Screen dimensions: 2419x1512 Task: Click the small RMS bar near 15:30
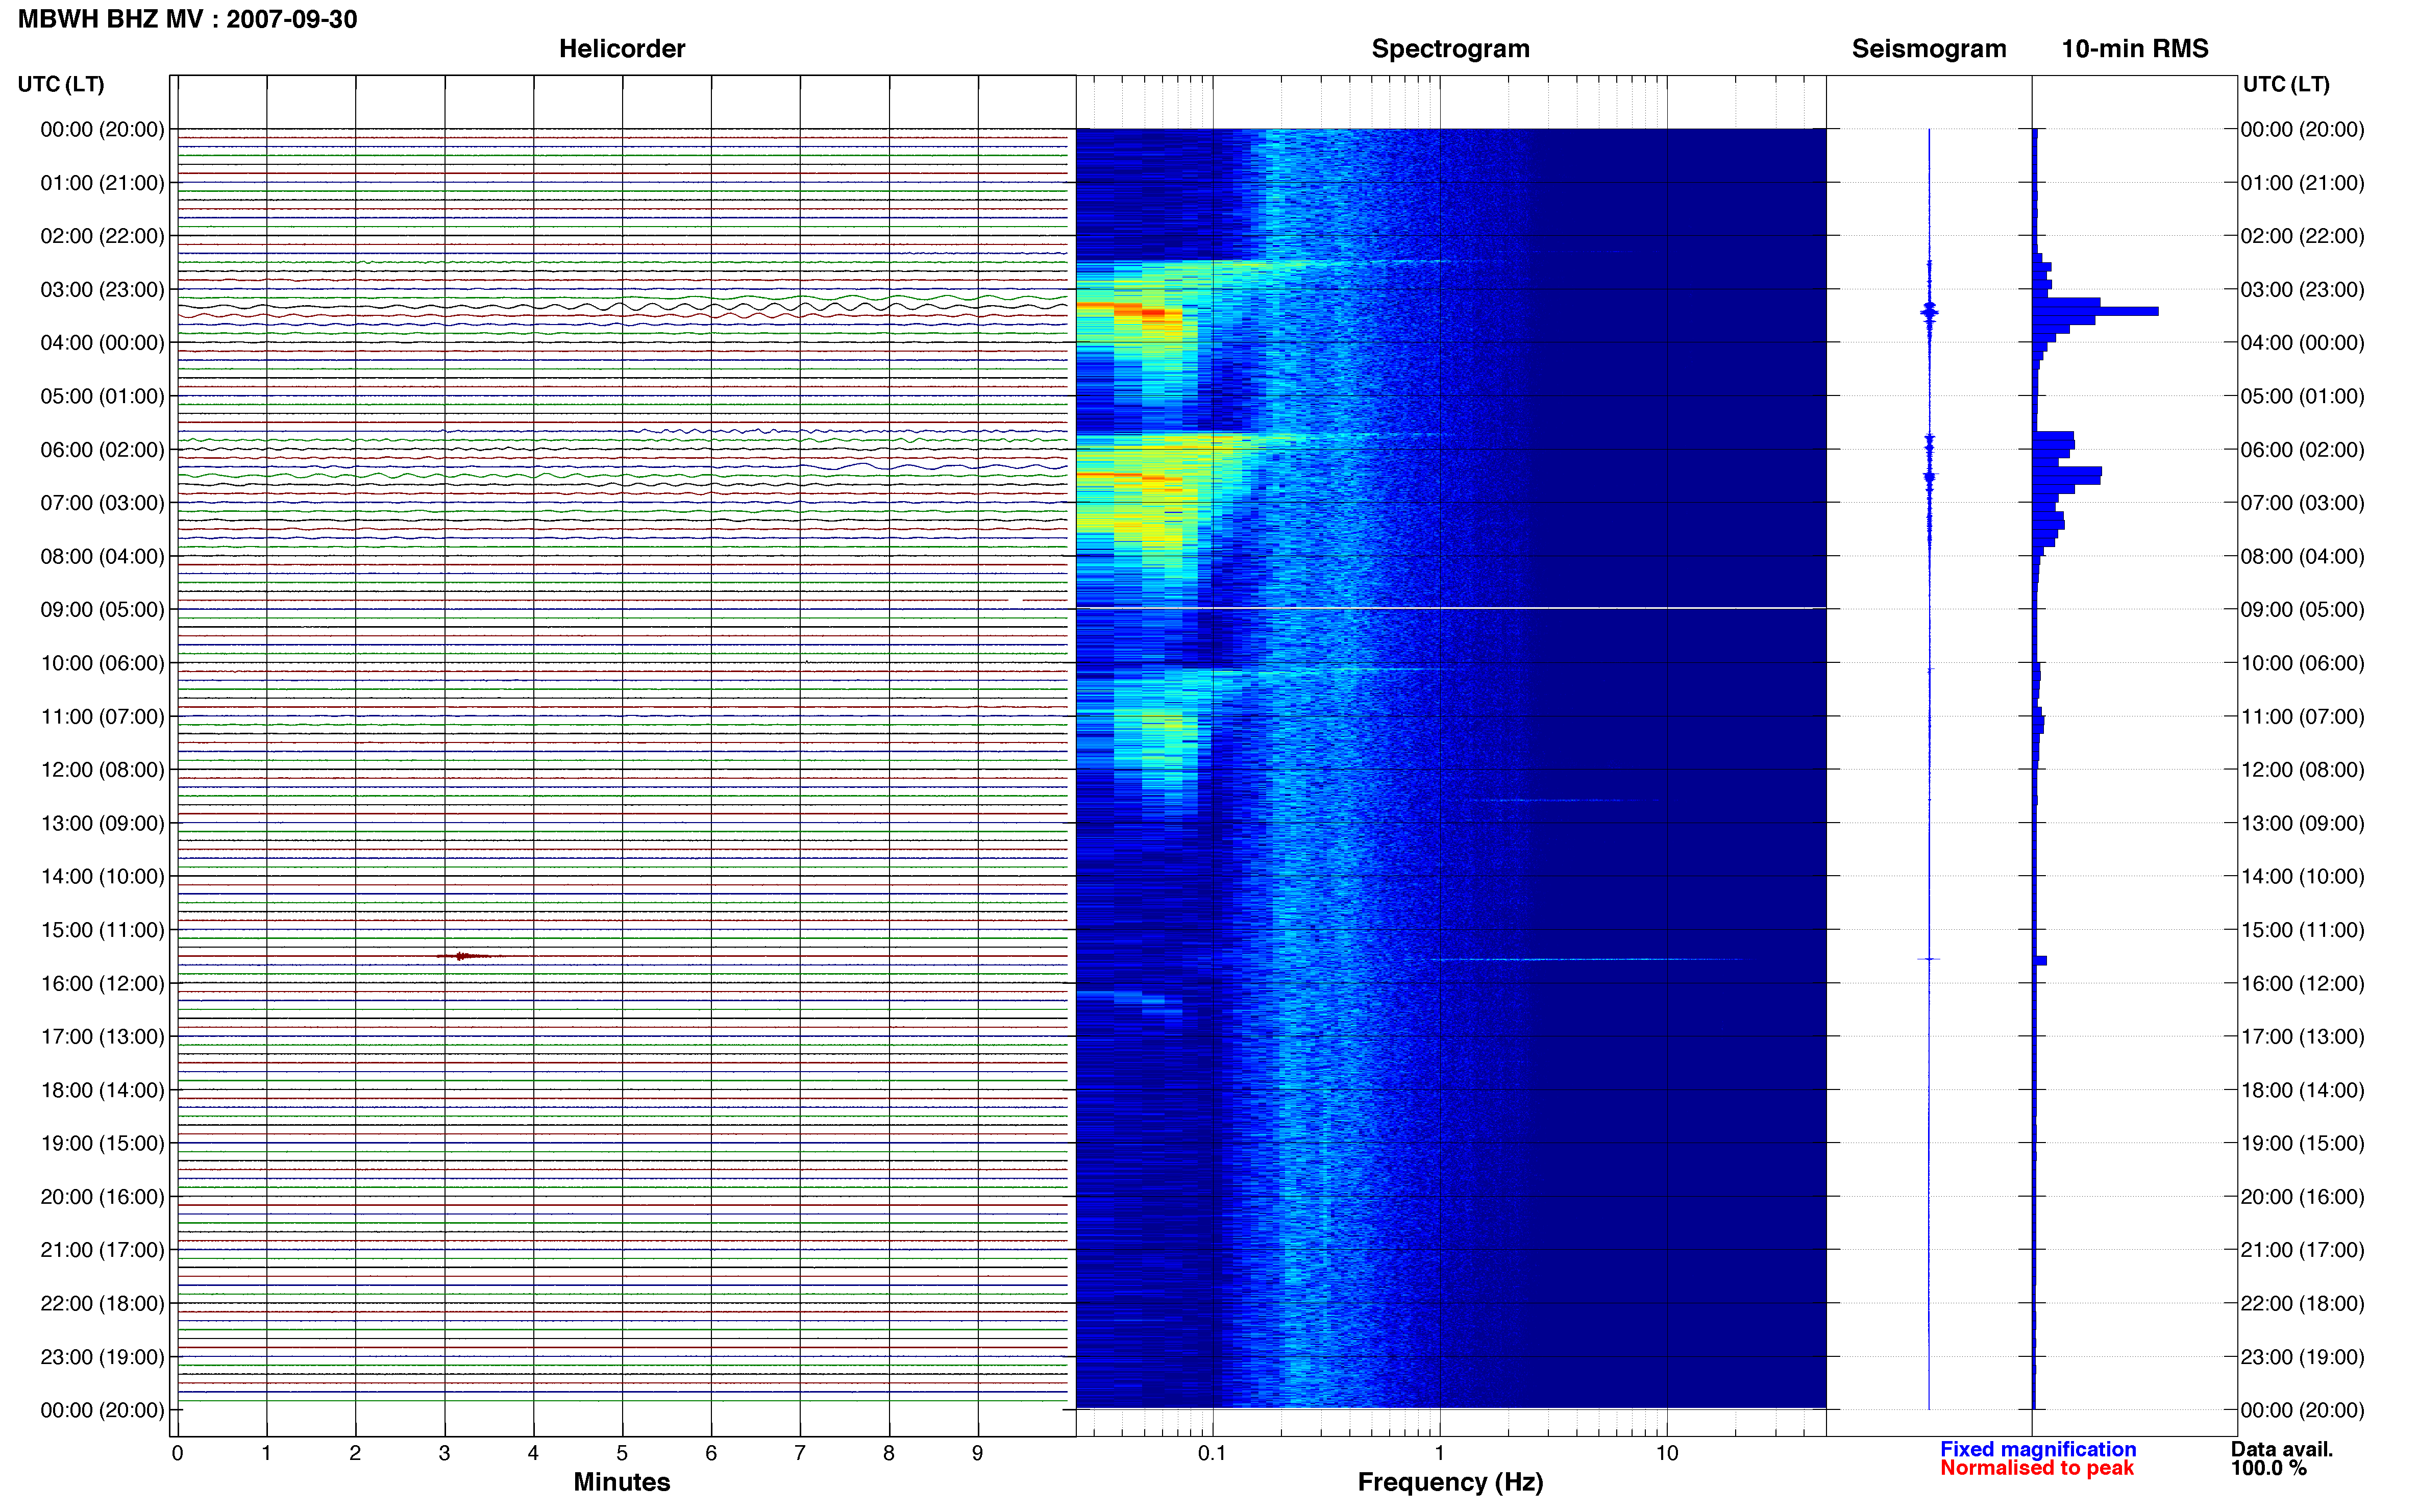(x=2040, y=961)
